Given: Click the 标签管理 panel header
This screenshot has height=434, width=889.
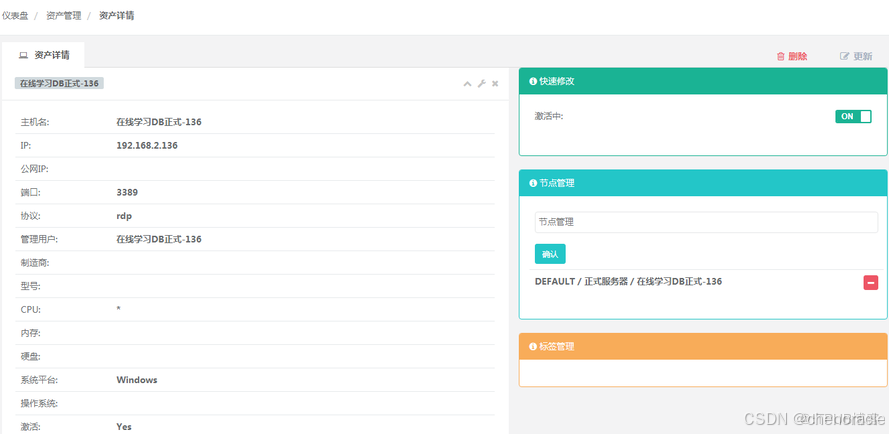Looking at the screenshot, I should [x=703, y=346].
